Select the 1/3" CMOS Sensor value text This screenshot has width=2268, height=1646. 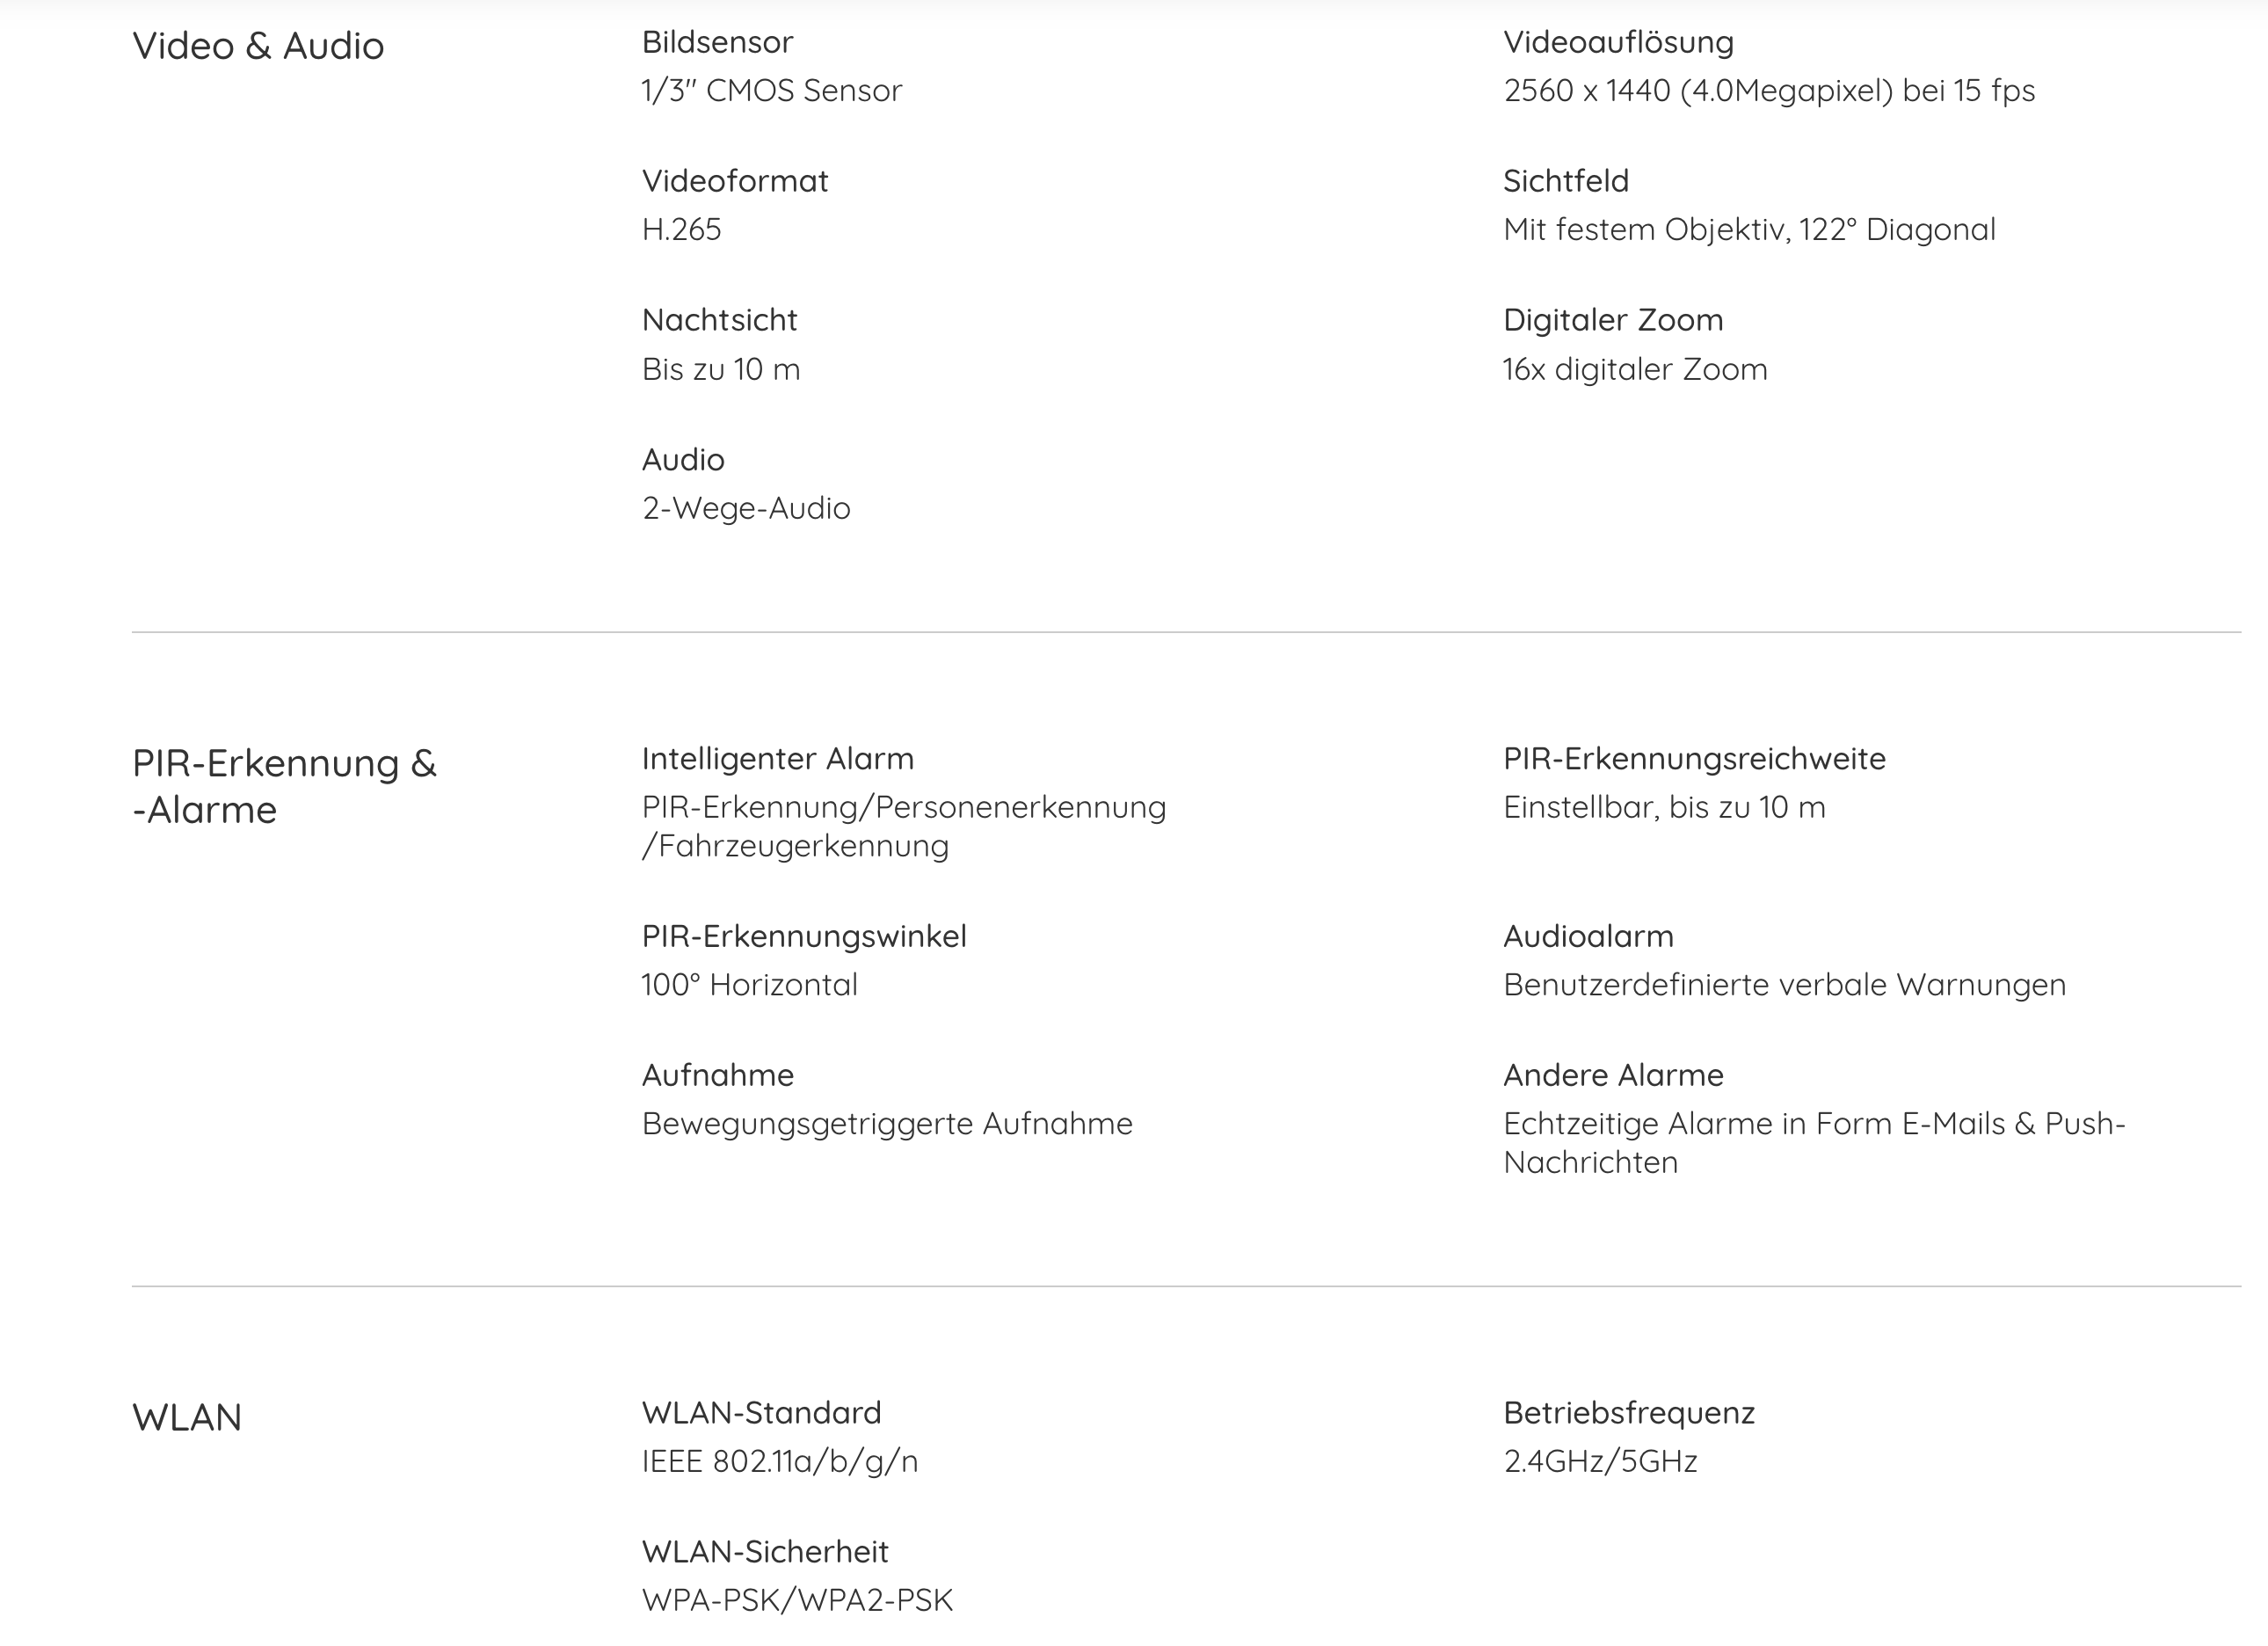pyautogui.click(x=771, y=91)
